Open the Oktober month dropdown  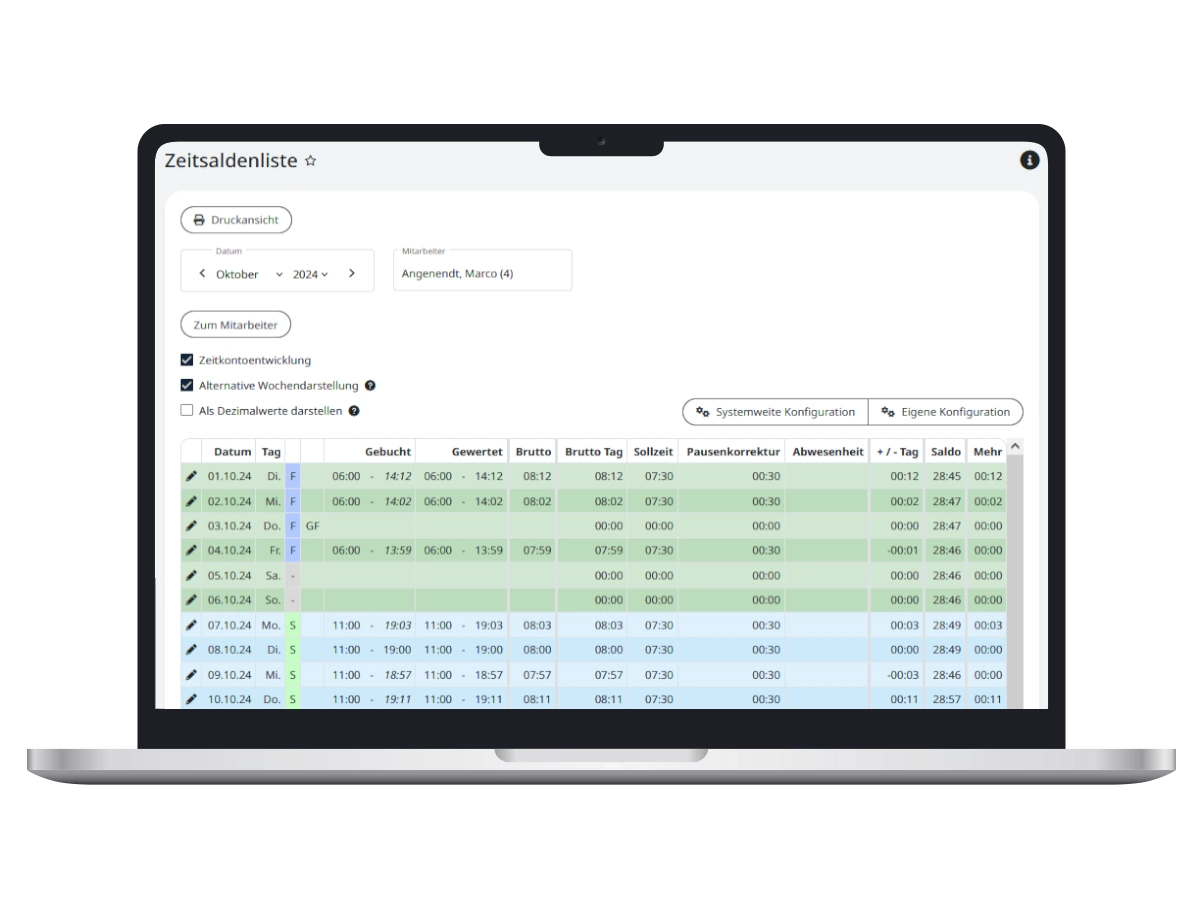pos(249,274)
